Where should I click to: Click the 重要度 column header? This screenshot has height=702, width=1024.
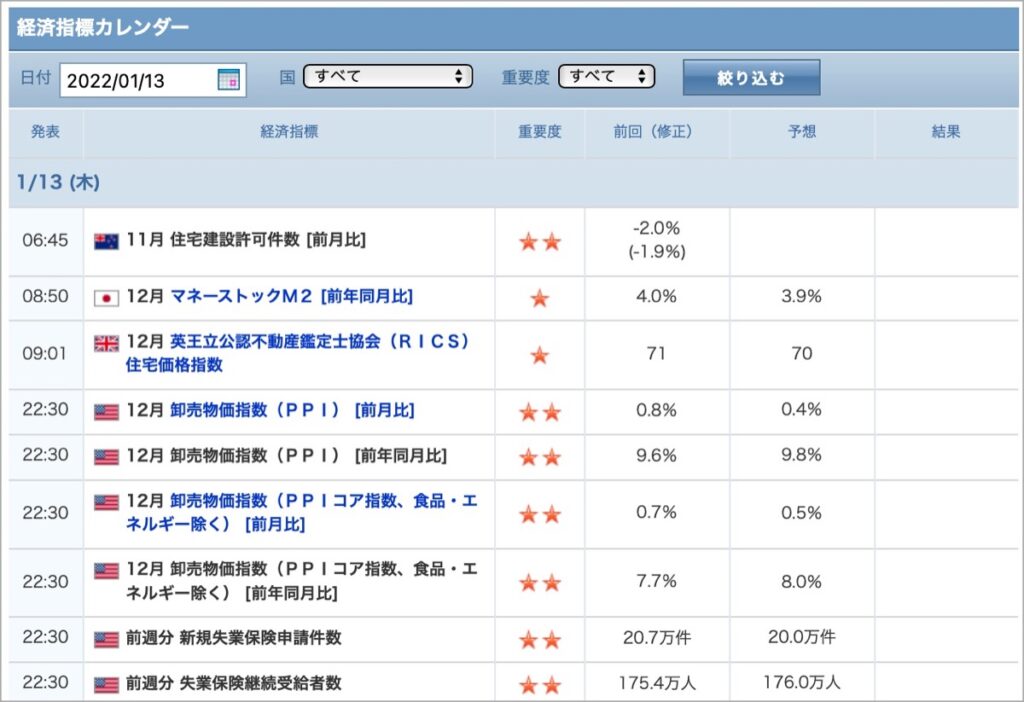pos(539,132)
